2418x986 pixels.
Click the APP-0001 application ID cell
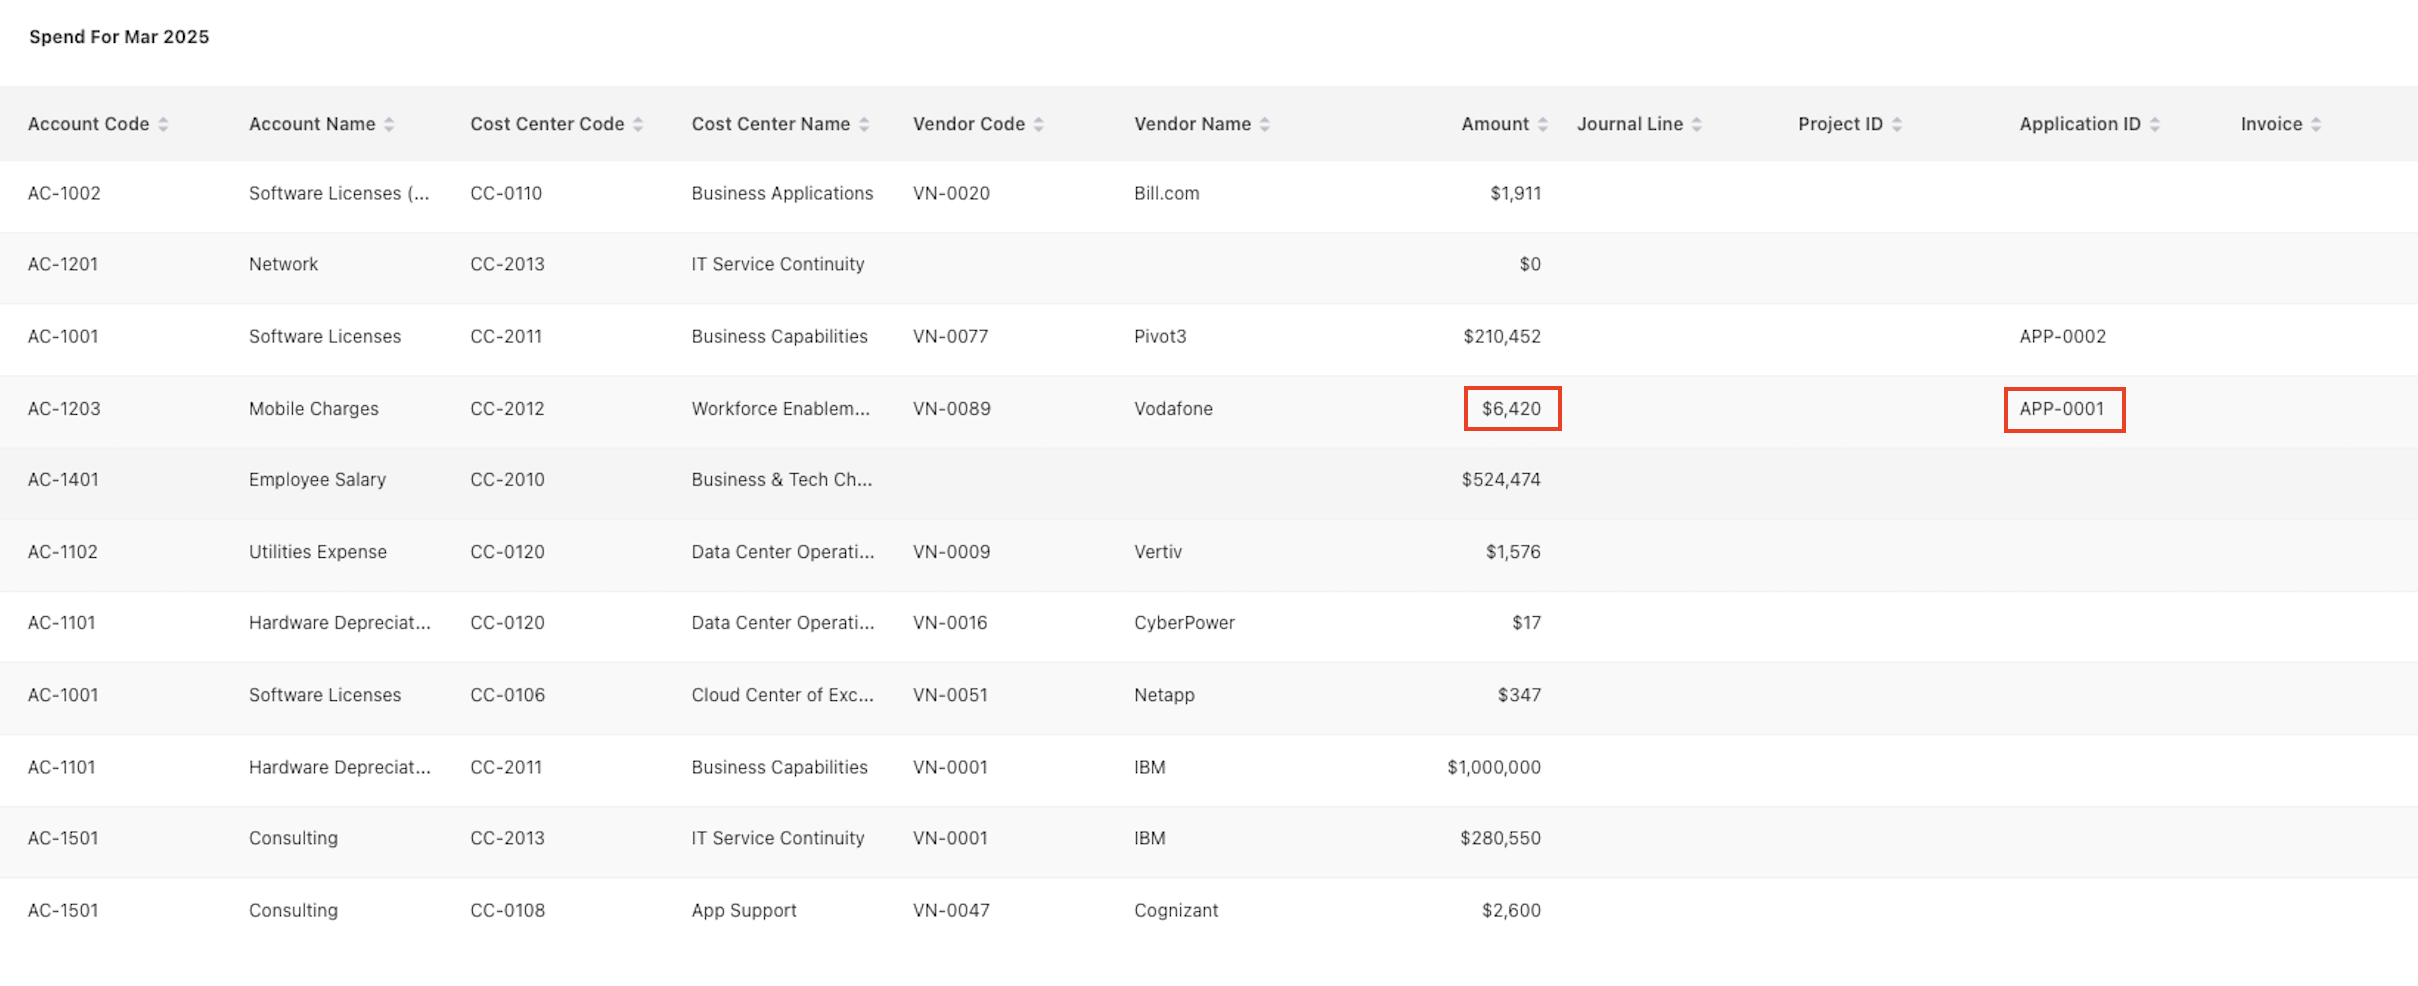pos(2062,409)
